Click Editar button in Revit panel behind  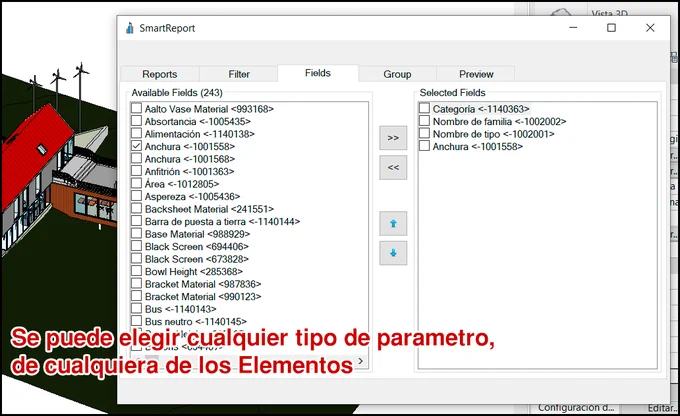pos(661,408)
